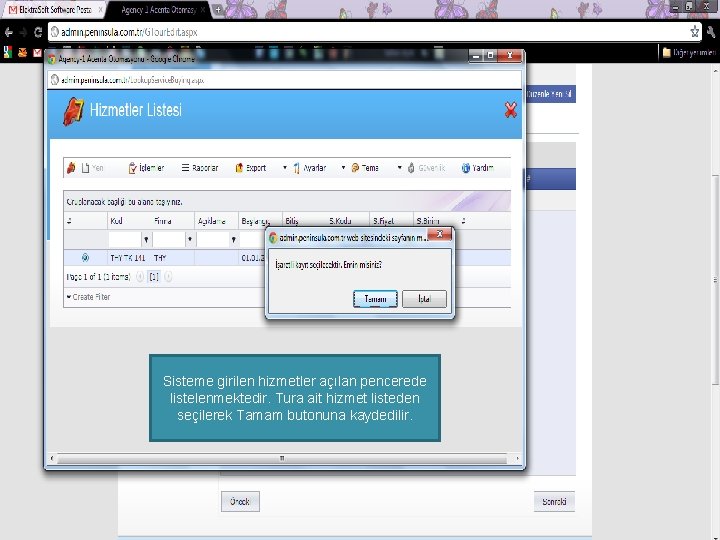Image resolution: width=720 pixels, height=540 pixels.
Task: Expand the dropdown arrow beside Tema
Action: tap(399, 168)
